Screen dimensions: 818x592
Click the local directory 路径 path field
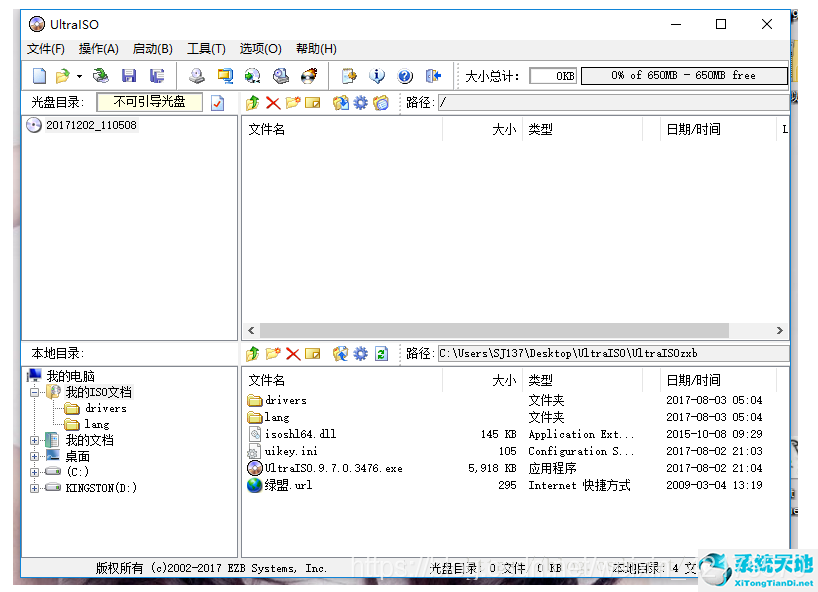612,354
